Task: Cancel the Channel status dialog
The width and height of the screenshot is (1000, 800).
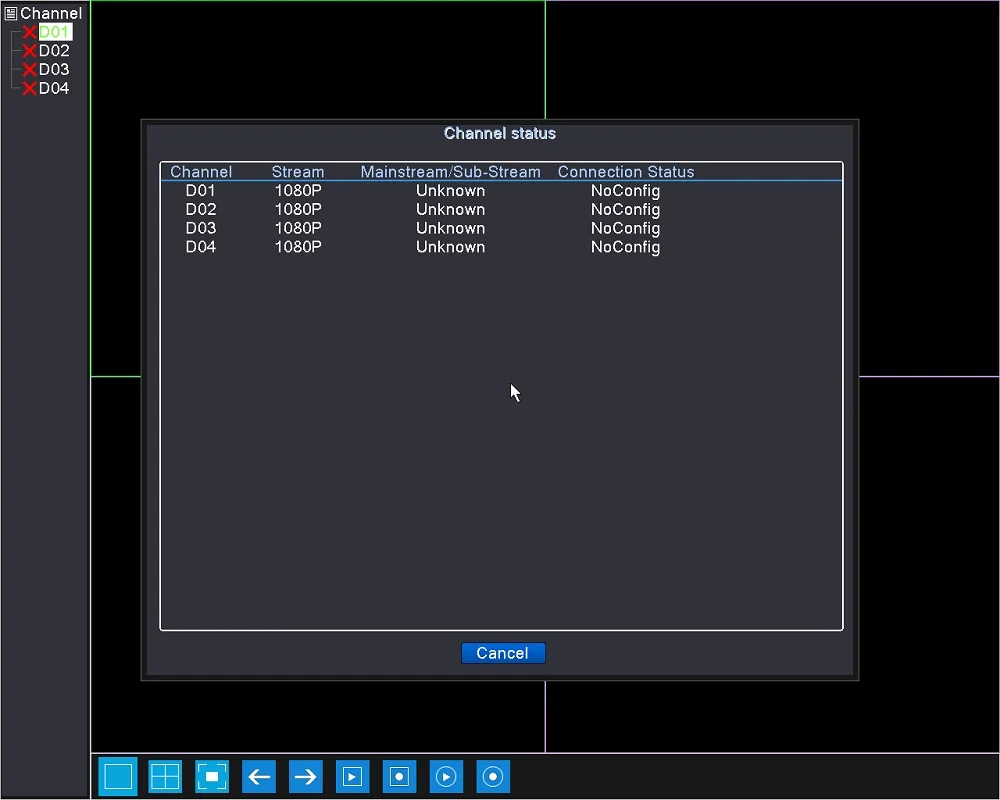Action: pyautogui.click(x=503, y=653)
